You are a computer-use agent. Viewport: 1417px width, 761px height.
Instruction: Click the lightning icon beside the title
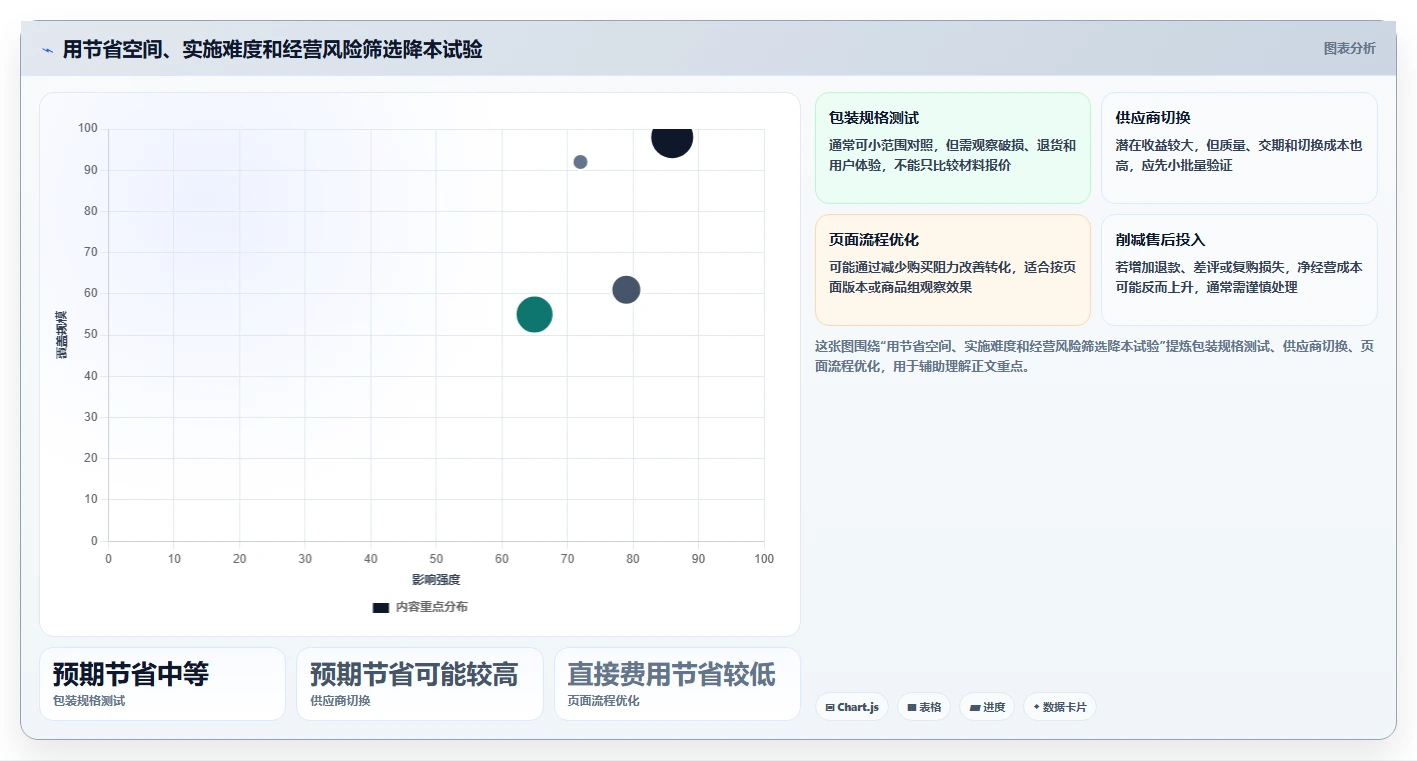[47, 50]
